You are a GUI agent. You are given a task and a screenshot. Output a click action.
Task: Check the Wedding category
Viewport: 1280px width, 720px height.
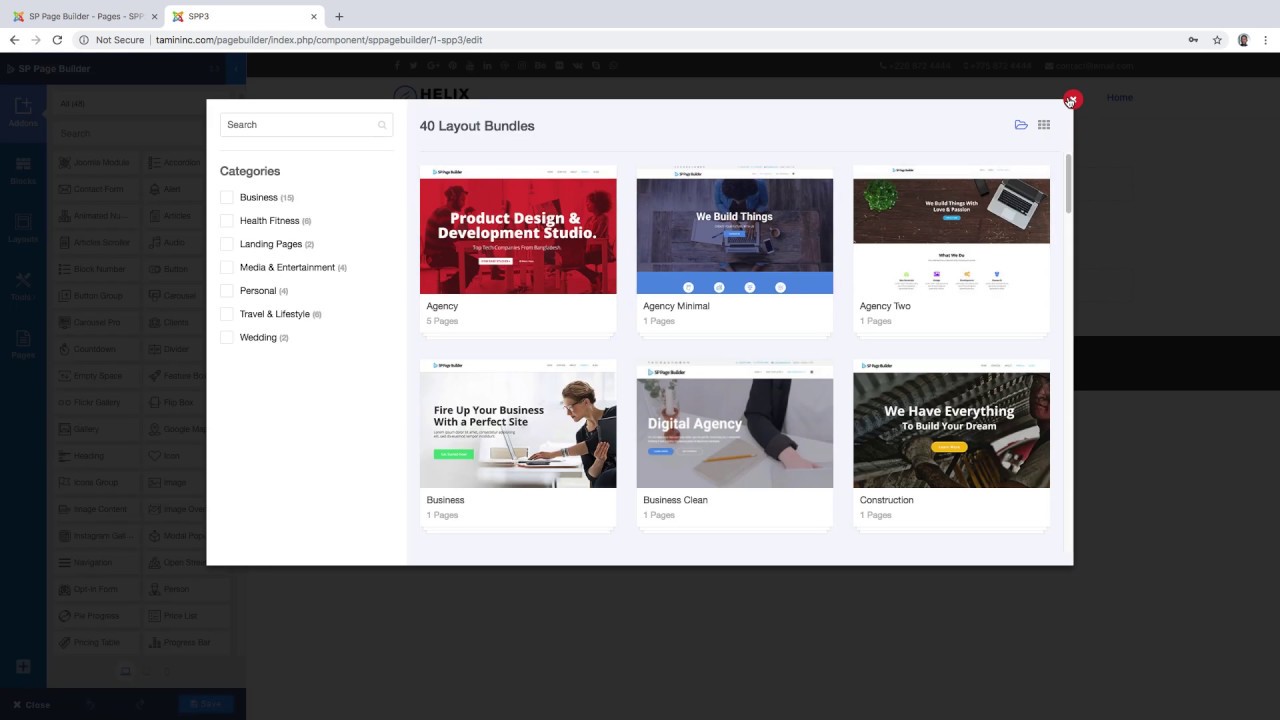pyautogui.click(x=227, y=337)
